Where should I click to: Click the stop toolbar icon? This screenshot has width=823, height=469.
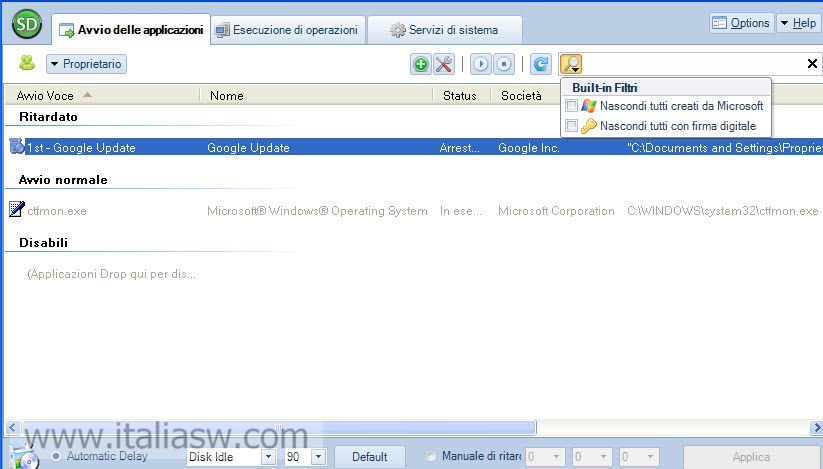point(503,64)
